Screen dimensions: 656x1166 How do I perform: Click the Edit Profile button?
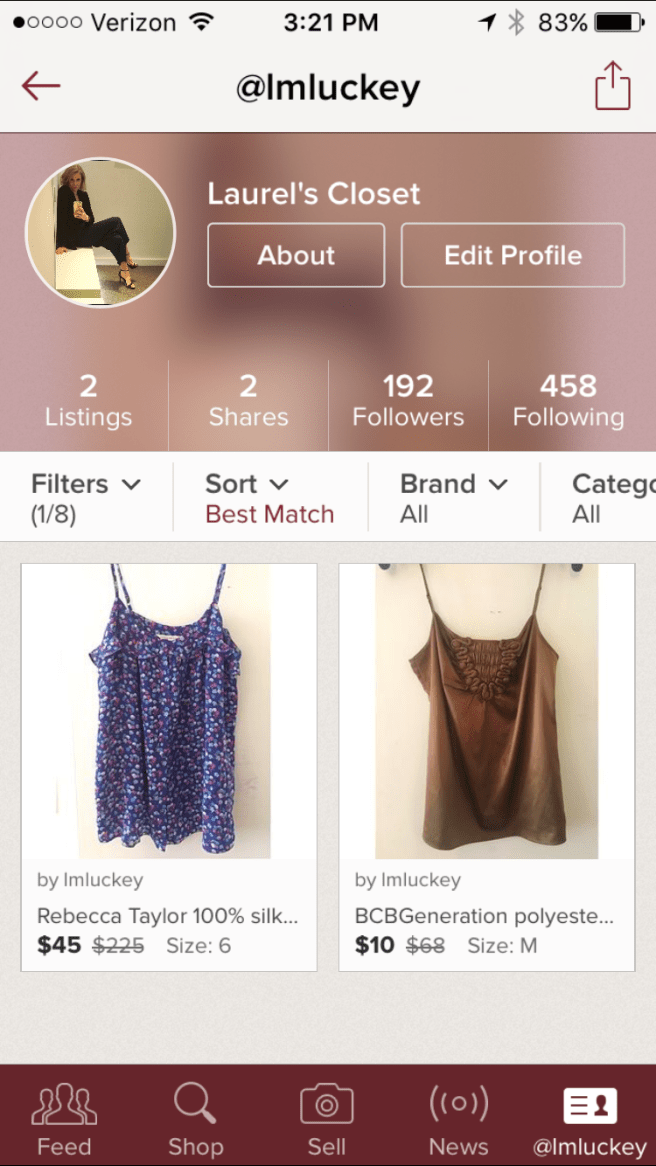point(512,255)
